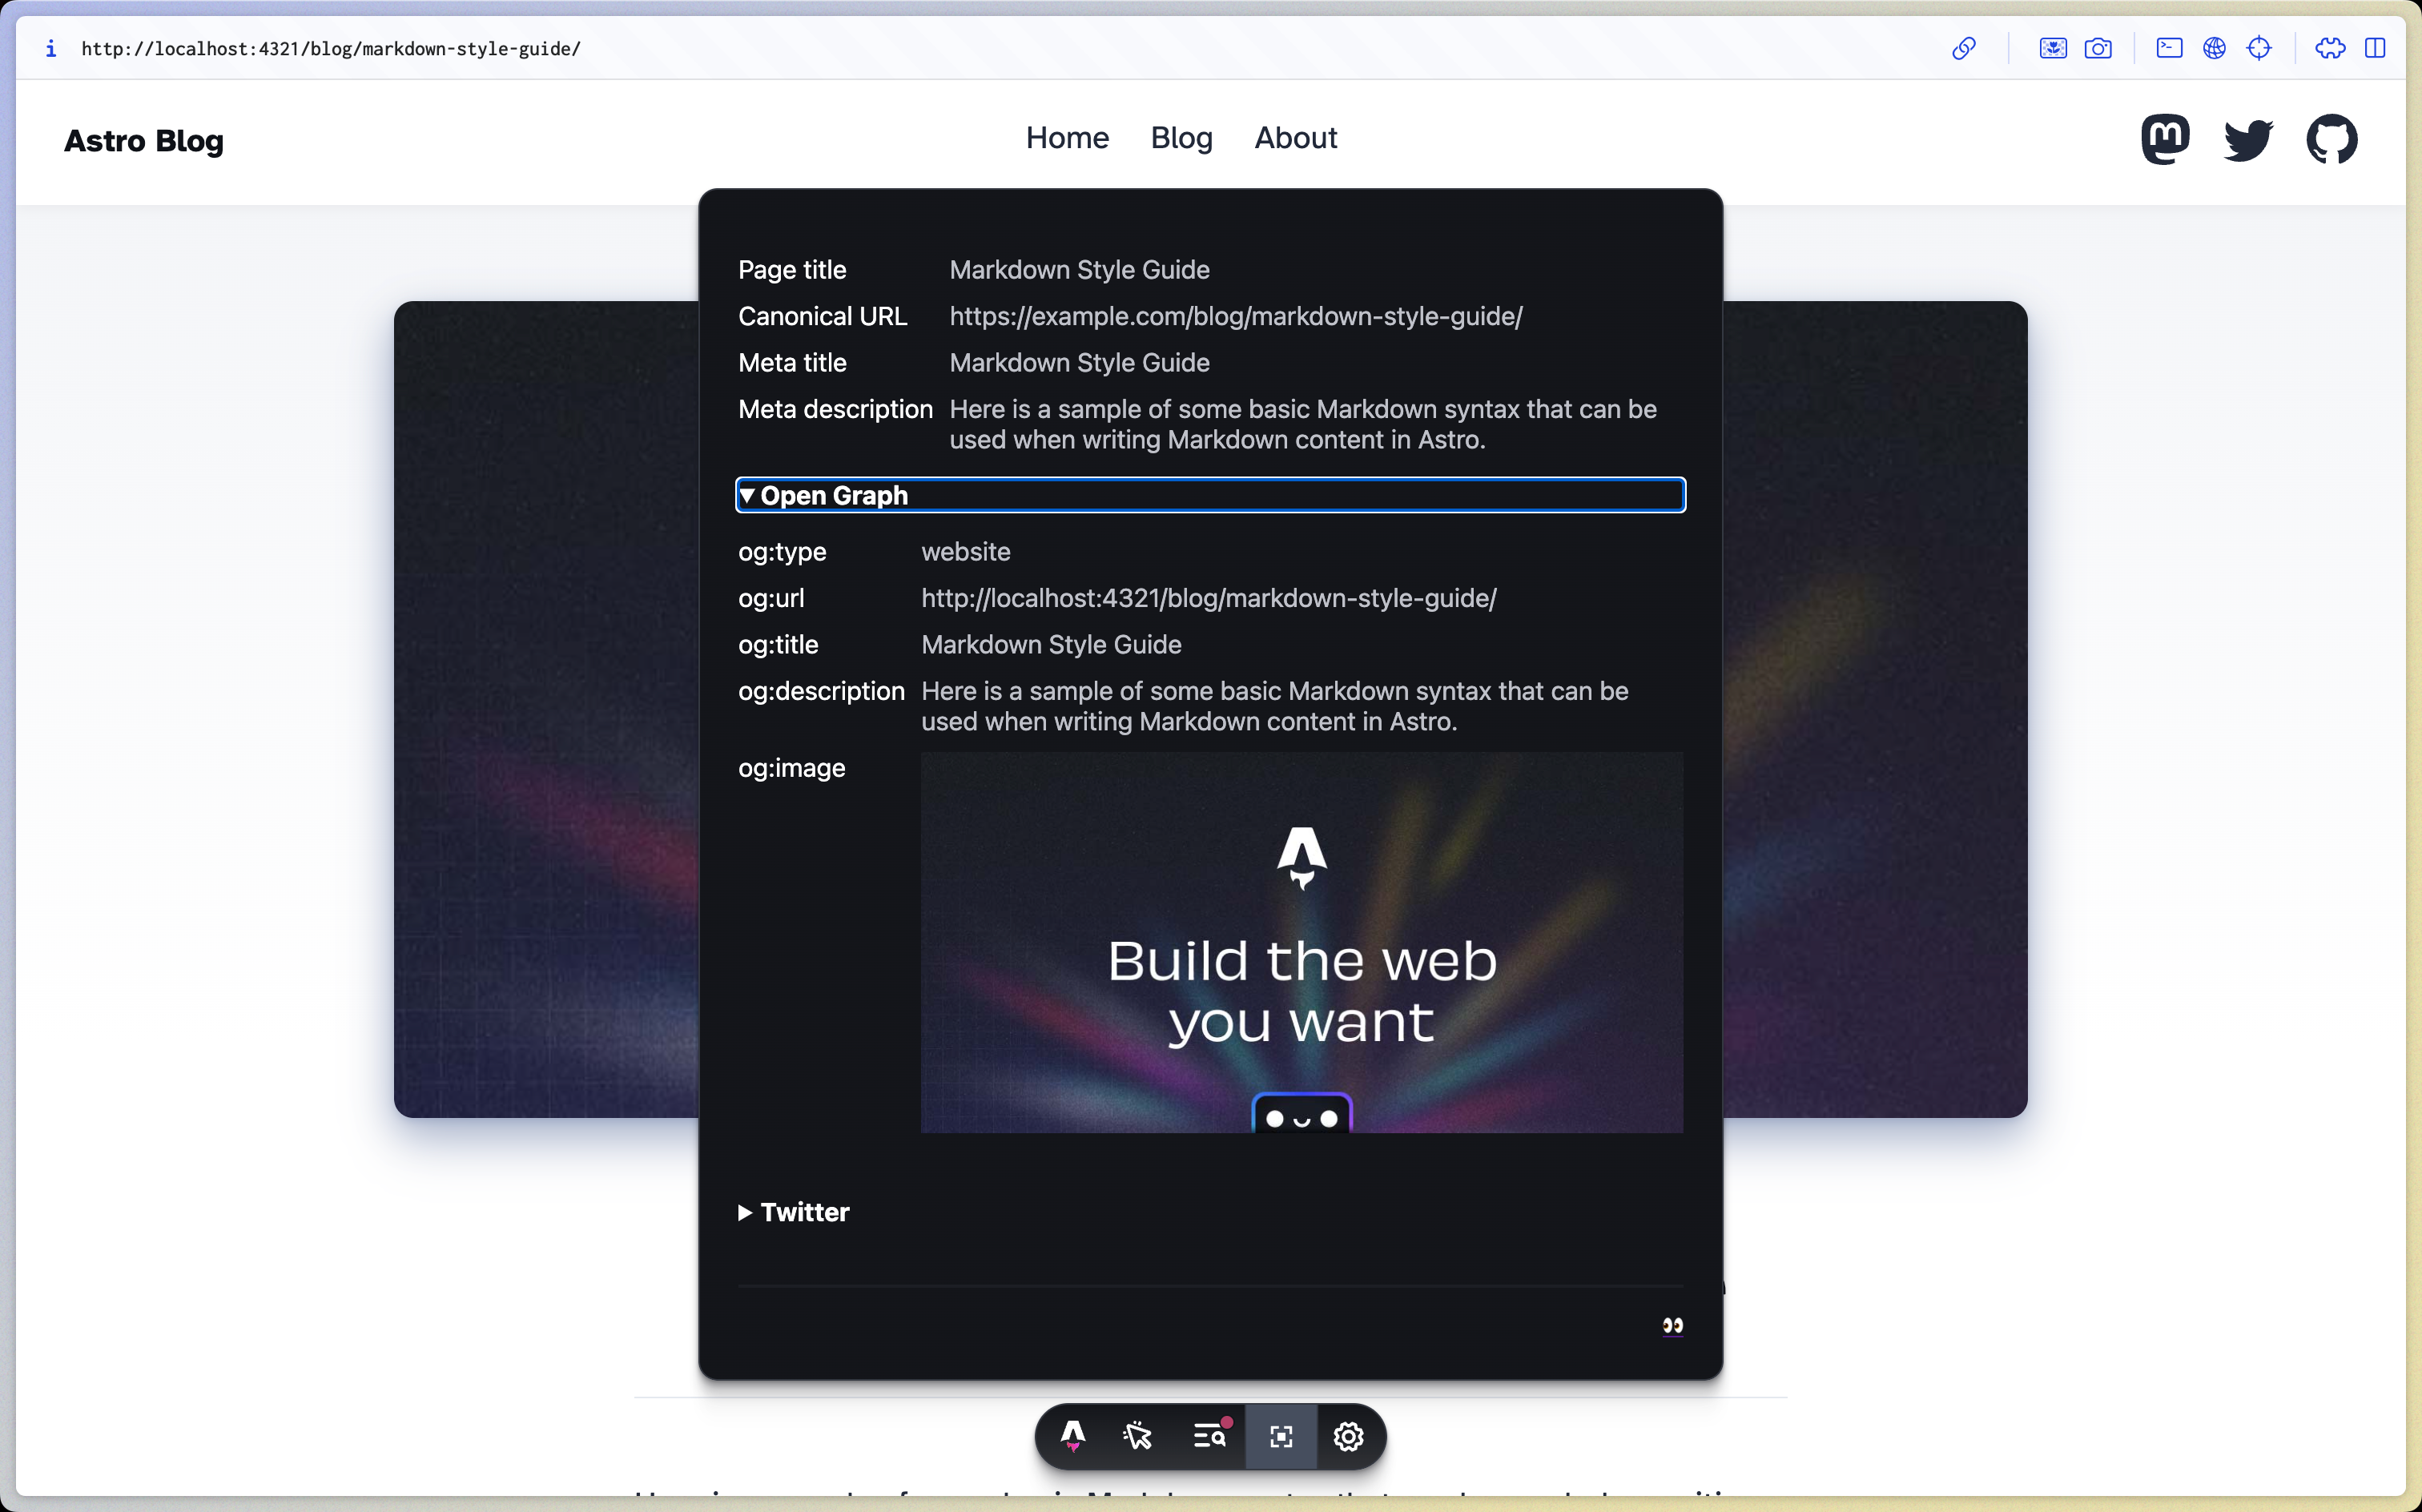Open the GitHub icon in header

pyautogui.click(x=2331, y=139)
